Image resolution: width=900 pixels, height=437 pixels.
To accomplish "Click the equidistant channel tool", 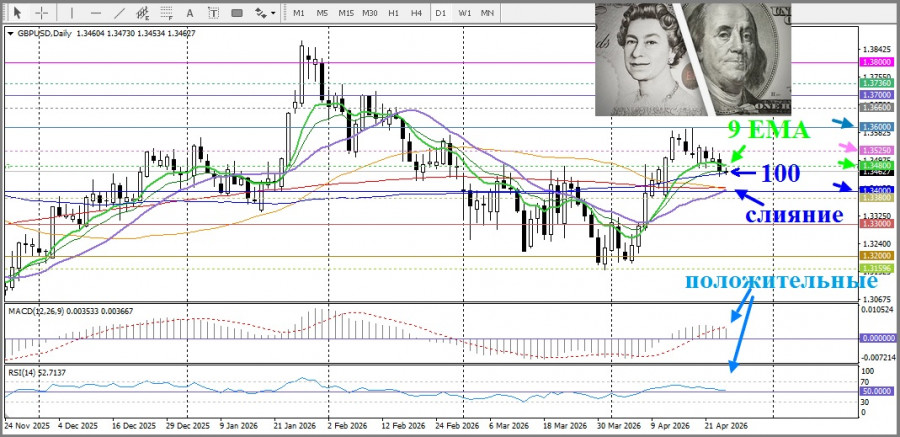I will click(143, 12).
